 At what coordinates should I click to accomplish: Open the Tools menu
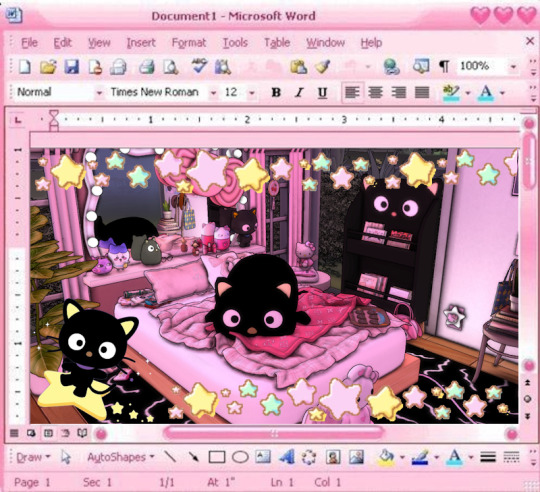pyautogui.click(x=235, y=43)
